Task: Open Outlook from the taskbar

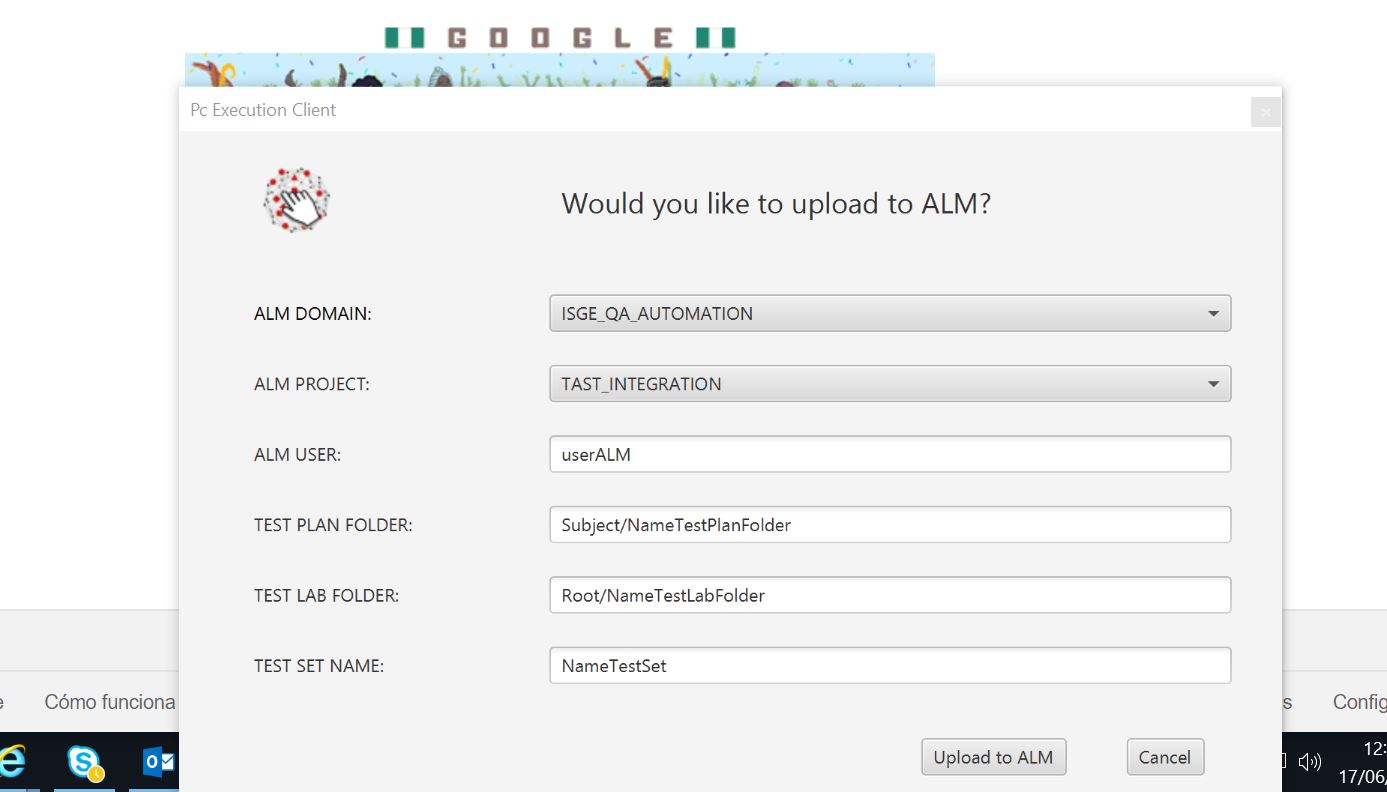Action: pyautogui.click(x=159, y=763)
